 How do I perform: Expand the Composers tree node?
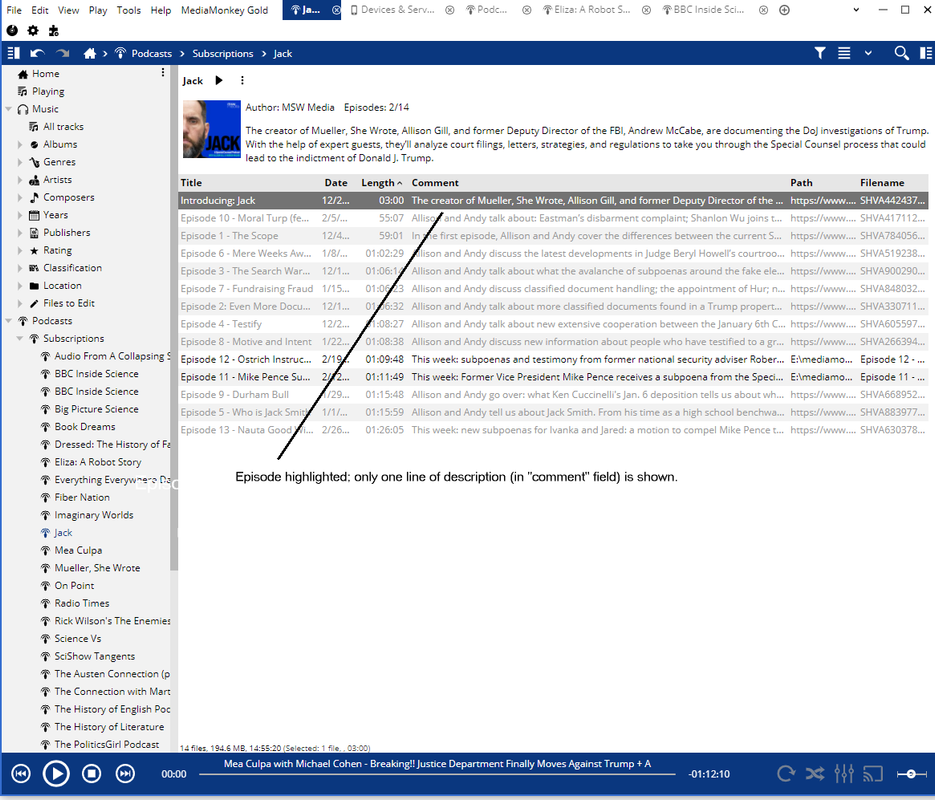[20, 197]
